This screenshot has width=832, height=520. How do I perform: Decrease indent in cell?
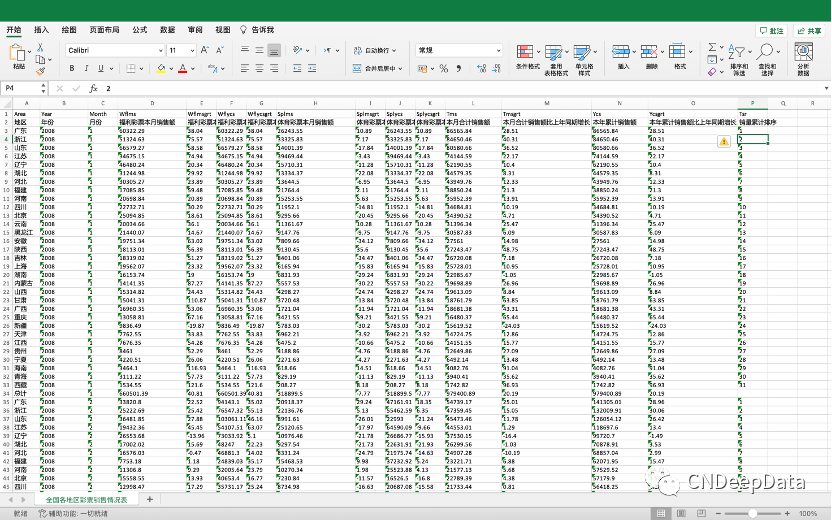297,68
